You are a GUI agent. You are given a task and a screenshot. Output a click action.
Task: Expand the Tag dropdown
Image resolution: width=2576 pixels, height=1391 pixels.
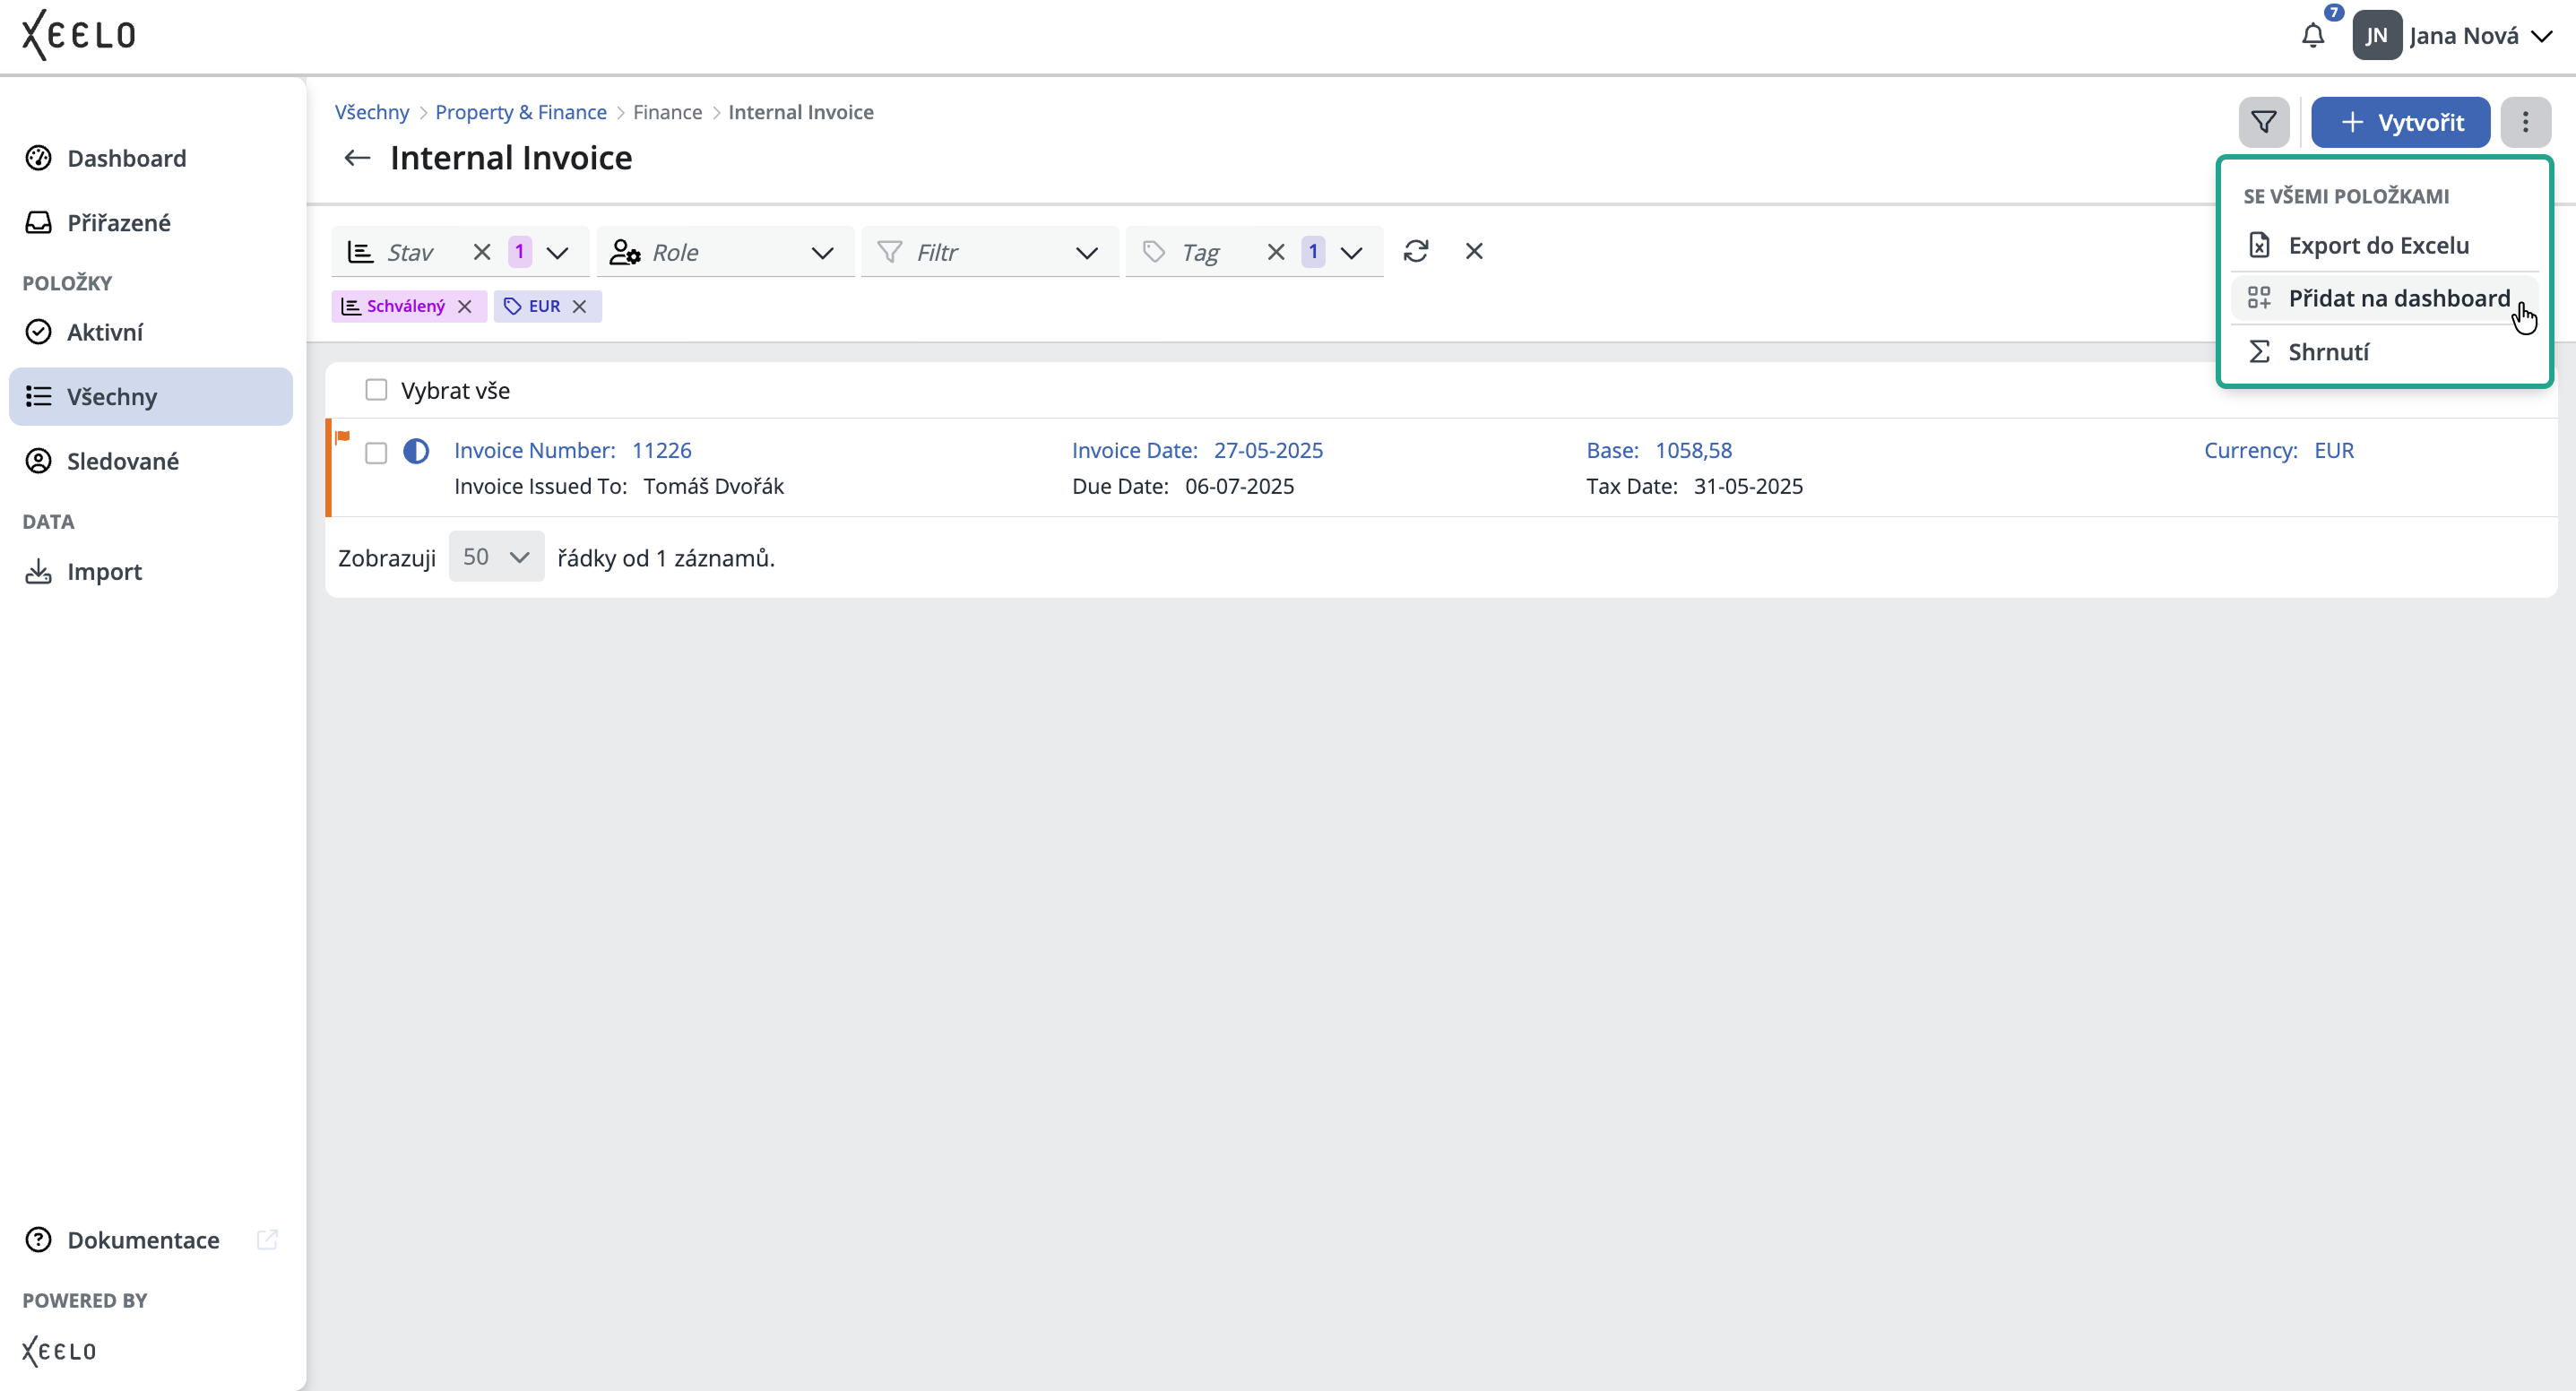click(1352, 253)
